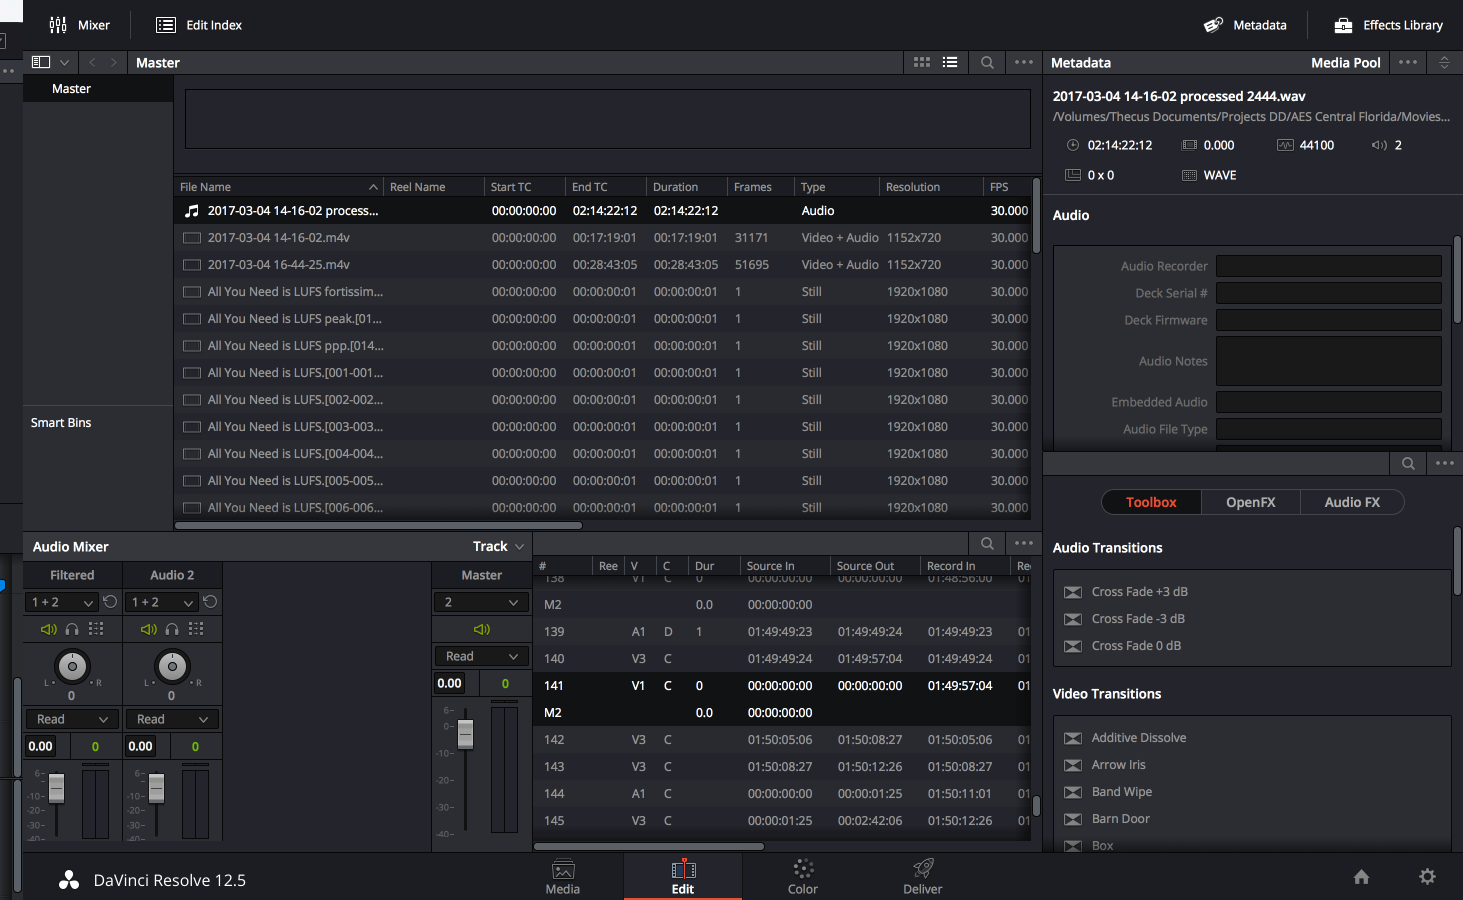The image size is (1463, 900).
Task: Open the effects library options ellipsis
Action: point(1445,463)
